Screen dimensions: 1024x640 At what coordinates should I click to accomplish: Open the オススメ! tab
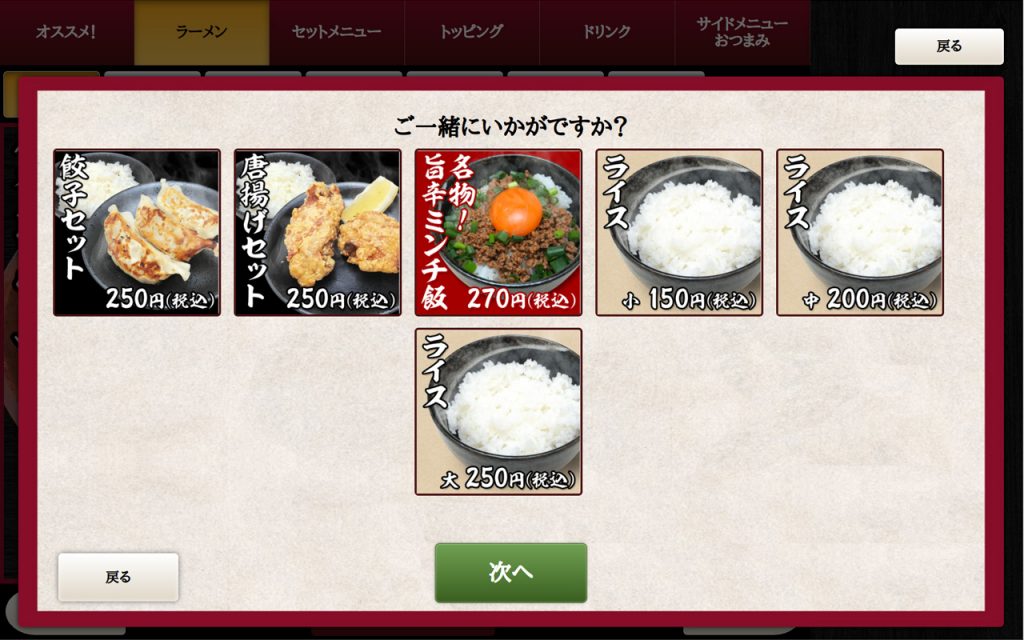(x=67, y=32)
